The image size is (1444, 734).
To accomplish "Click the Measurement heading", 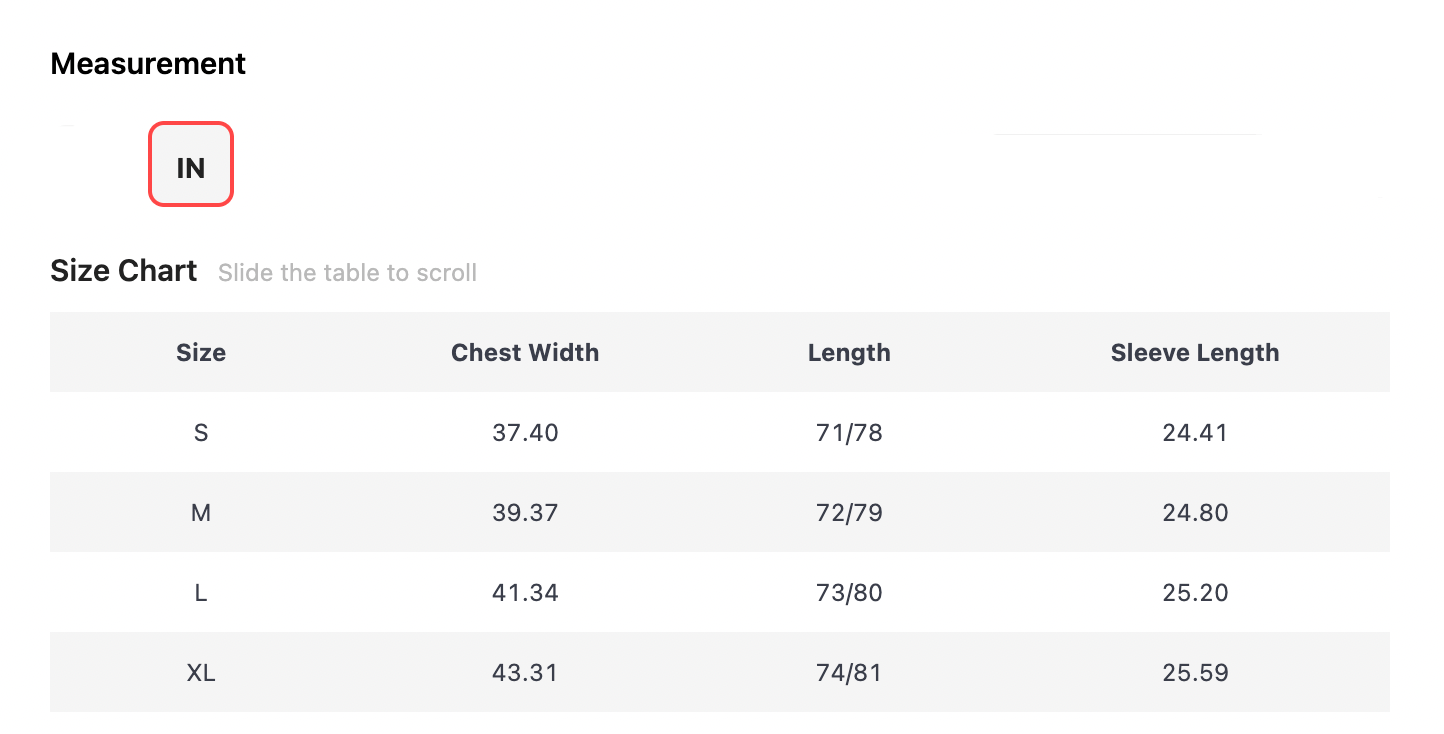I will point(148,64).
